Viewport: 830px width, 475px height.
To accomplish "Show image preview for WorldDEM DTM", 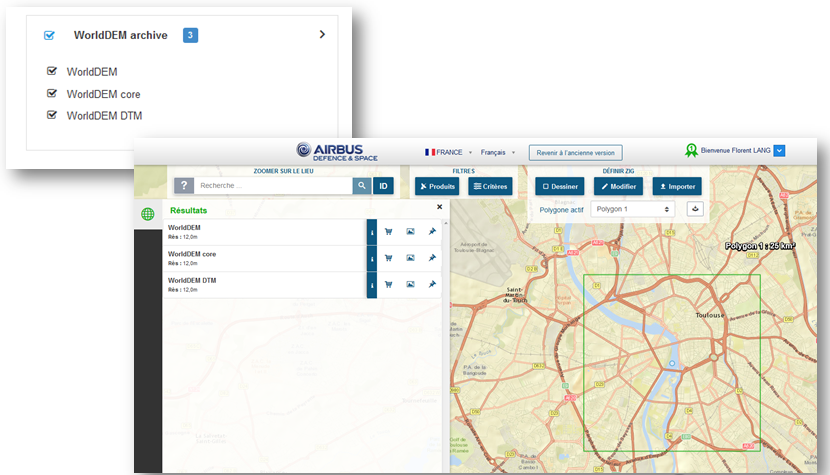I will point(410,284).
